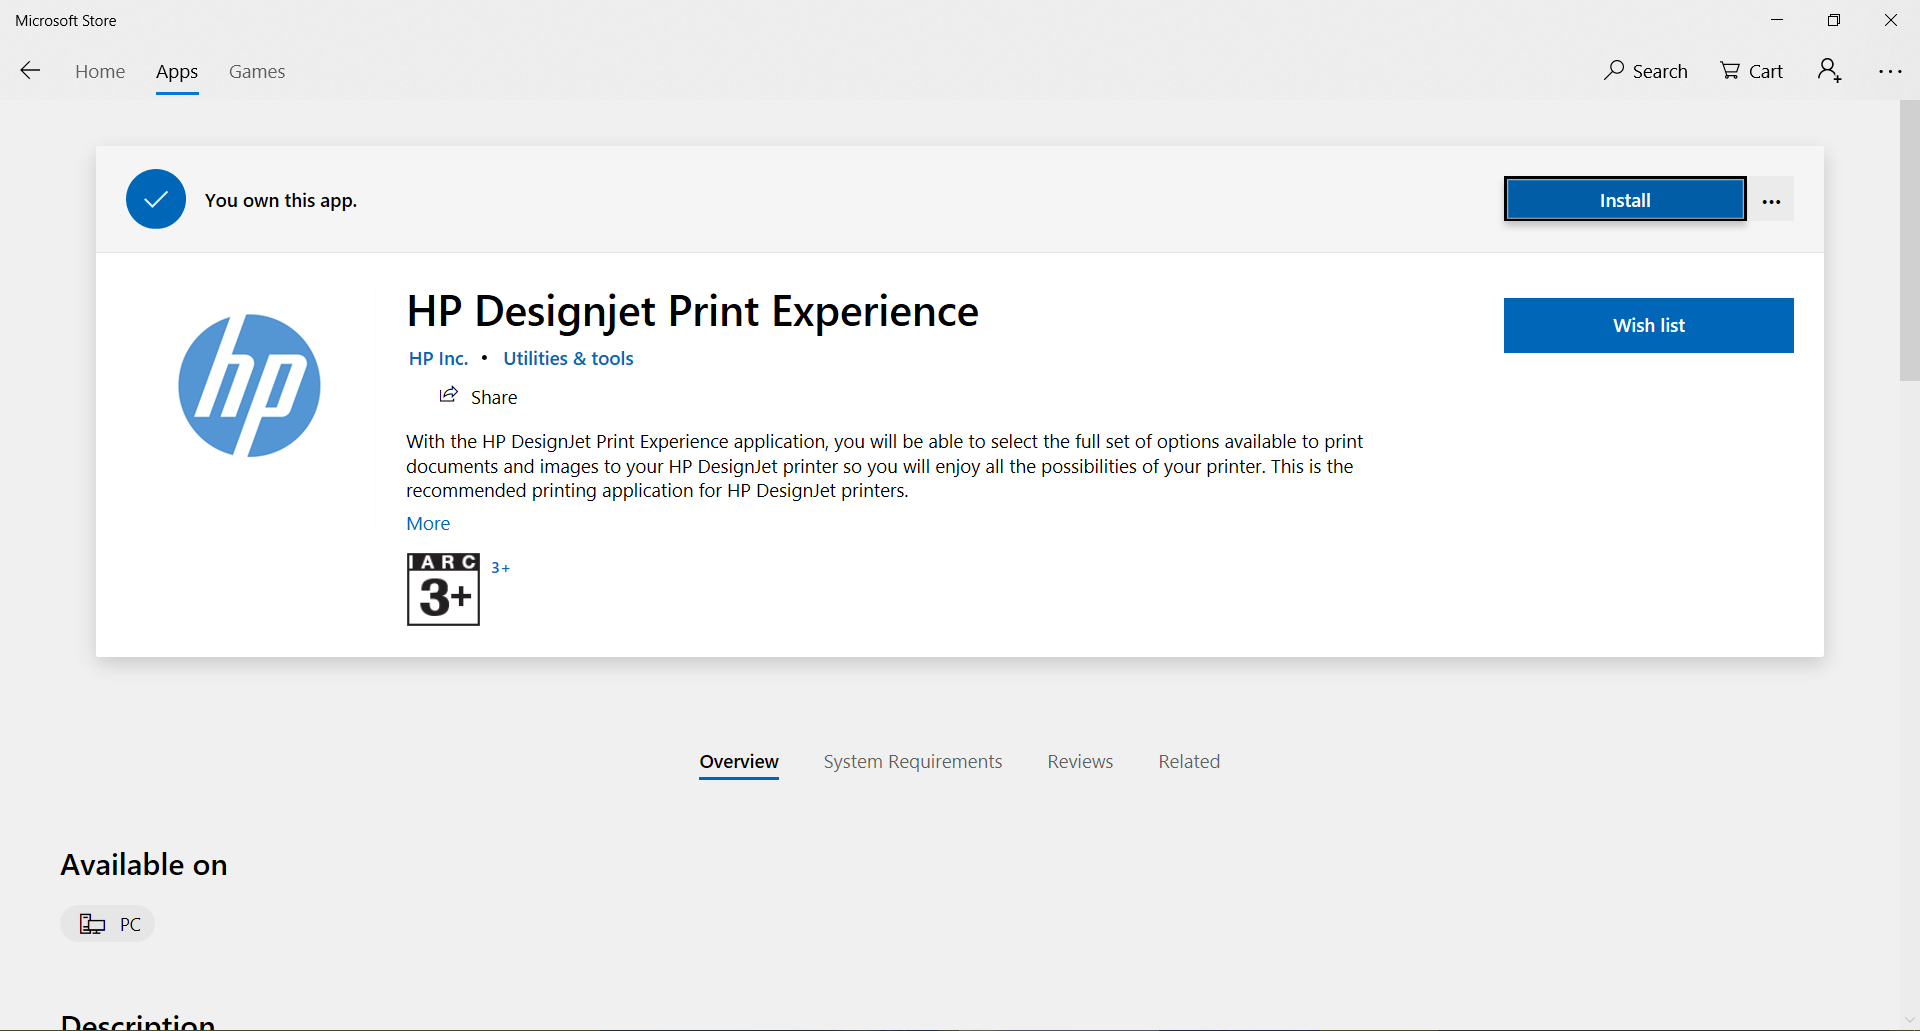Switch to the Home tab
Screen dimensions: 1920x1031
[100, 71]
